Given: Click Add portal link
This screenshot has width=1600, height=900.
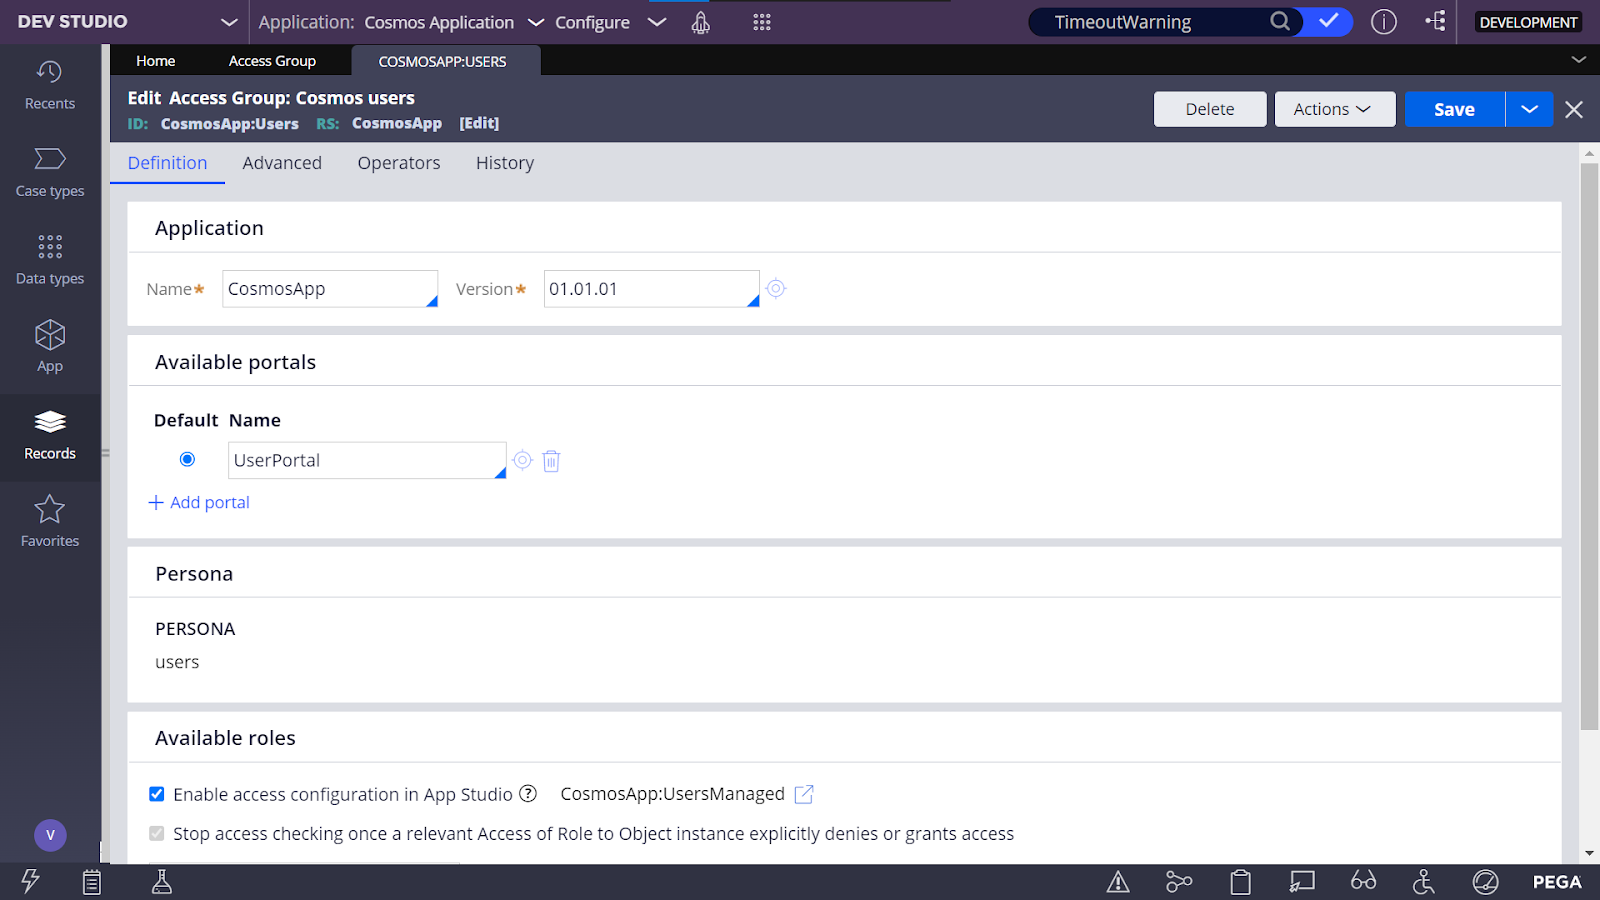Looking at the screenshot, I should (199, 502).
